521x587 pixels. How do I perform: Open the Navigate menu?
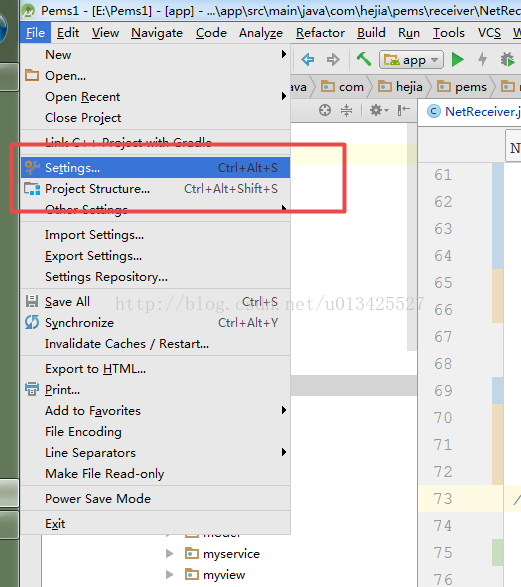[157, 33]
